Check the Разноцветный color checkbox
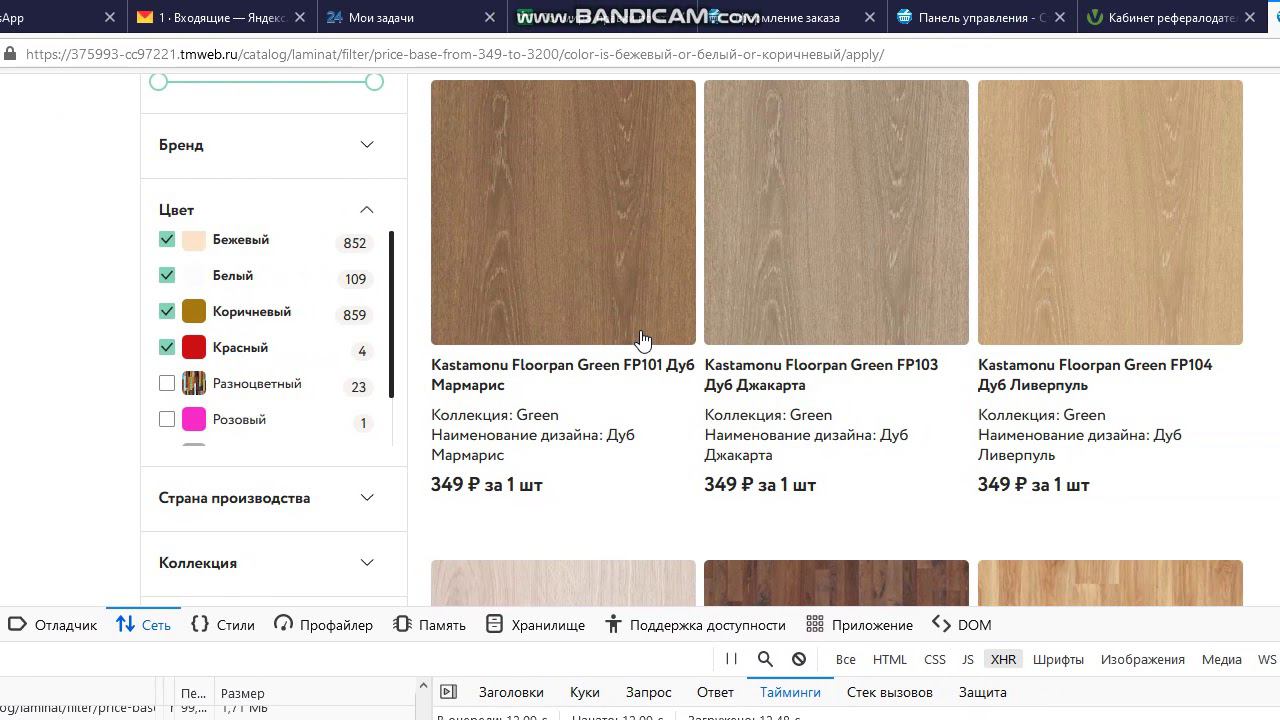Screen dimensions: 1280x720 pyautogui.click(x=167, y=384)
